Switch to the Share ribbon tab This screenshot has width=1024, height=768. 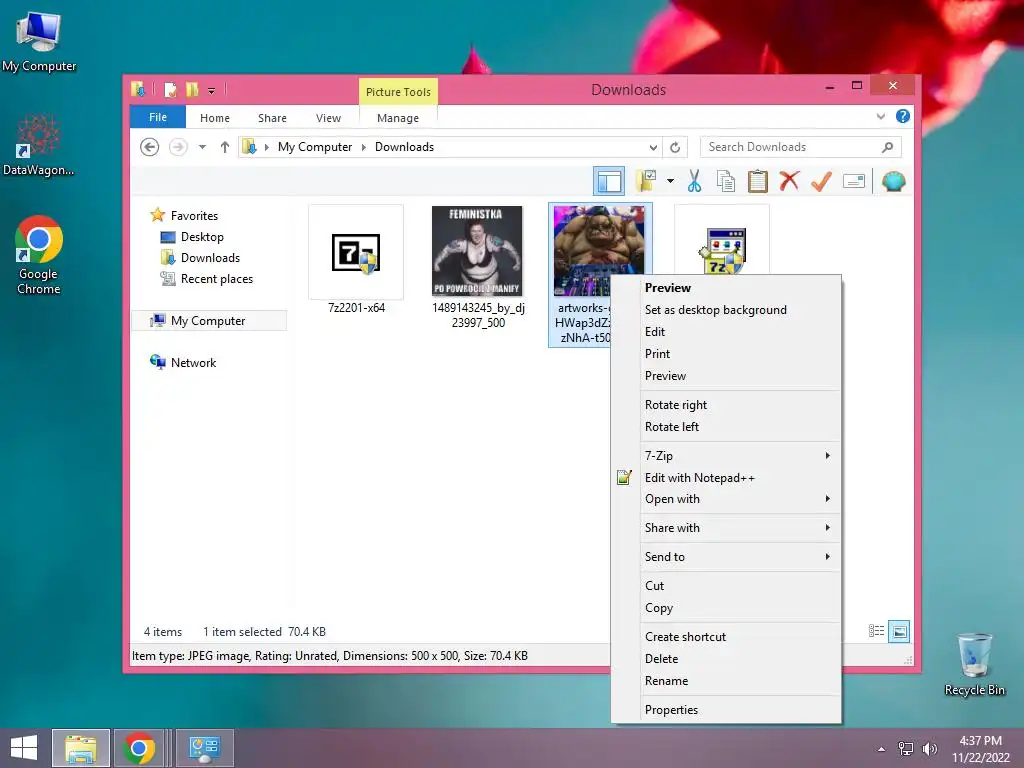pyautogui.click(x=272, y=118)
